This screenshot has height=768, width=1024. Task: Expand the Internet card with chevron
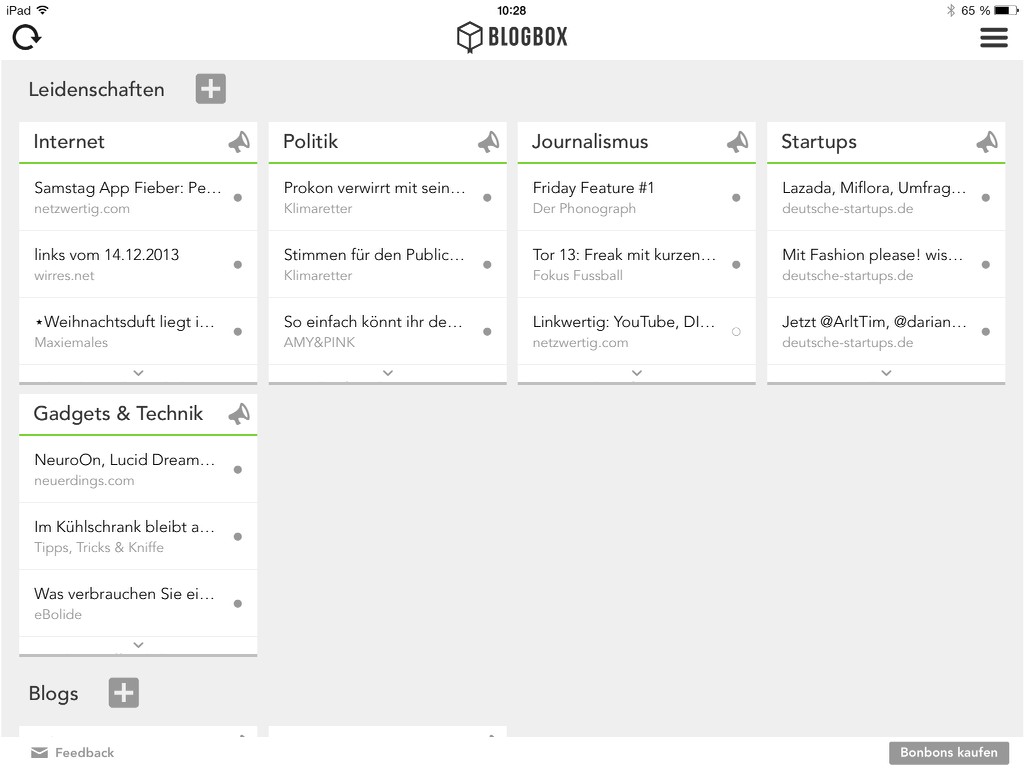pos(138,373)
